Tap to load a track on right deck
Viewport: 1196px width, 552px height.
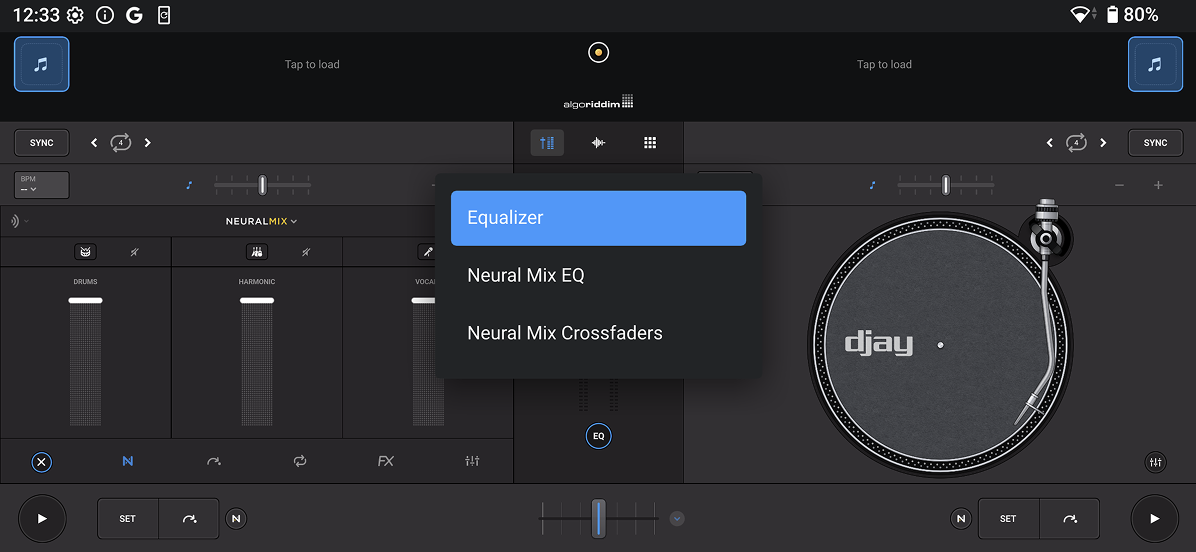[x=884, y=64]
